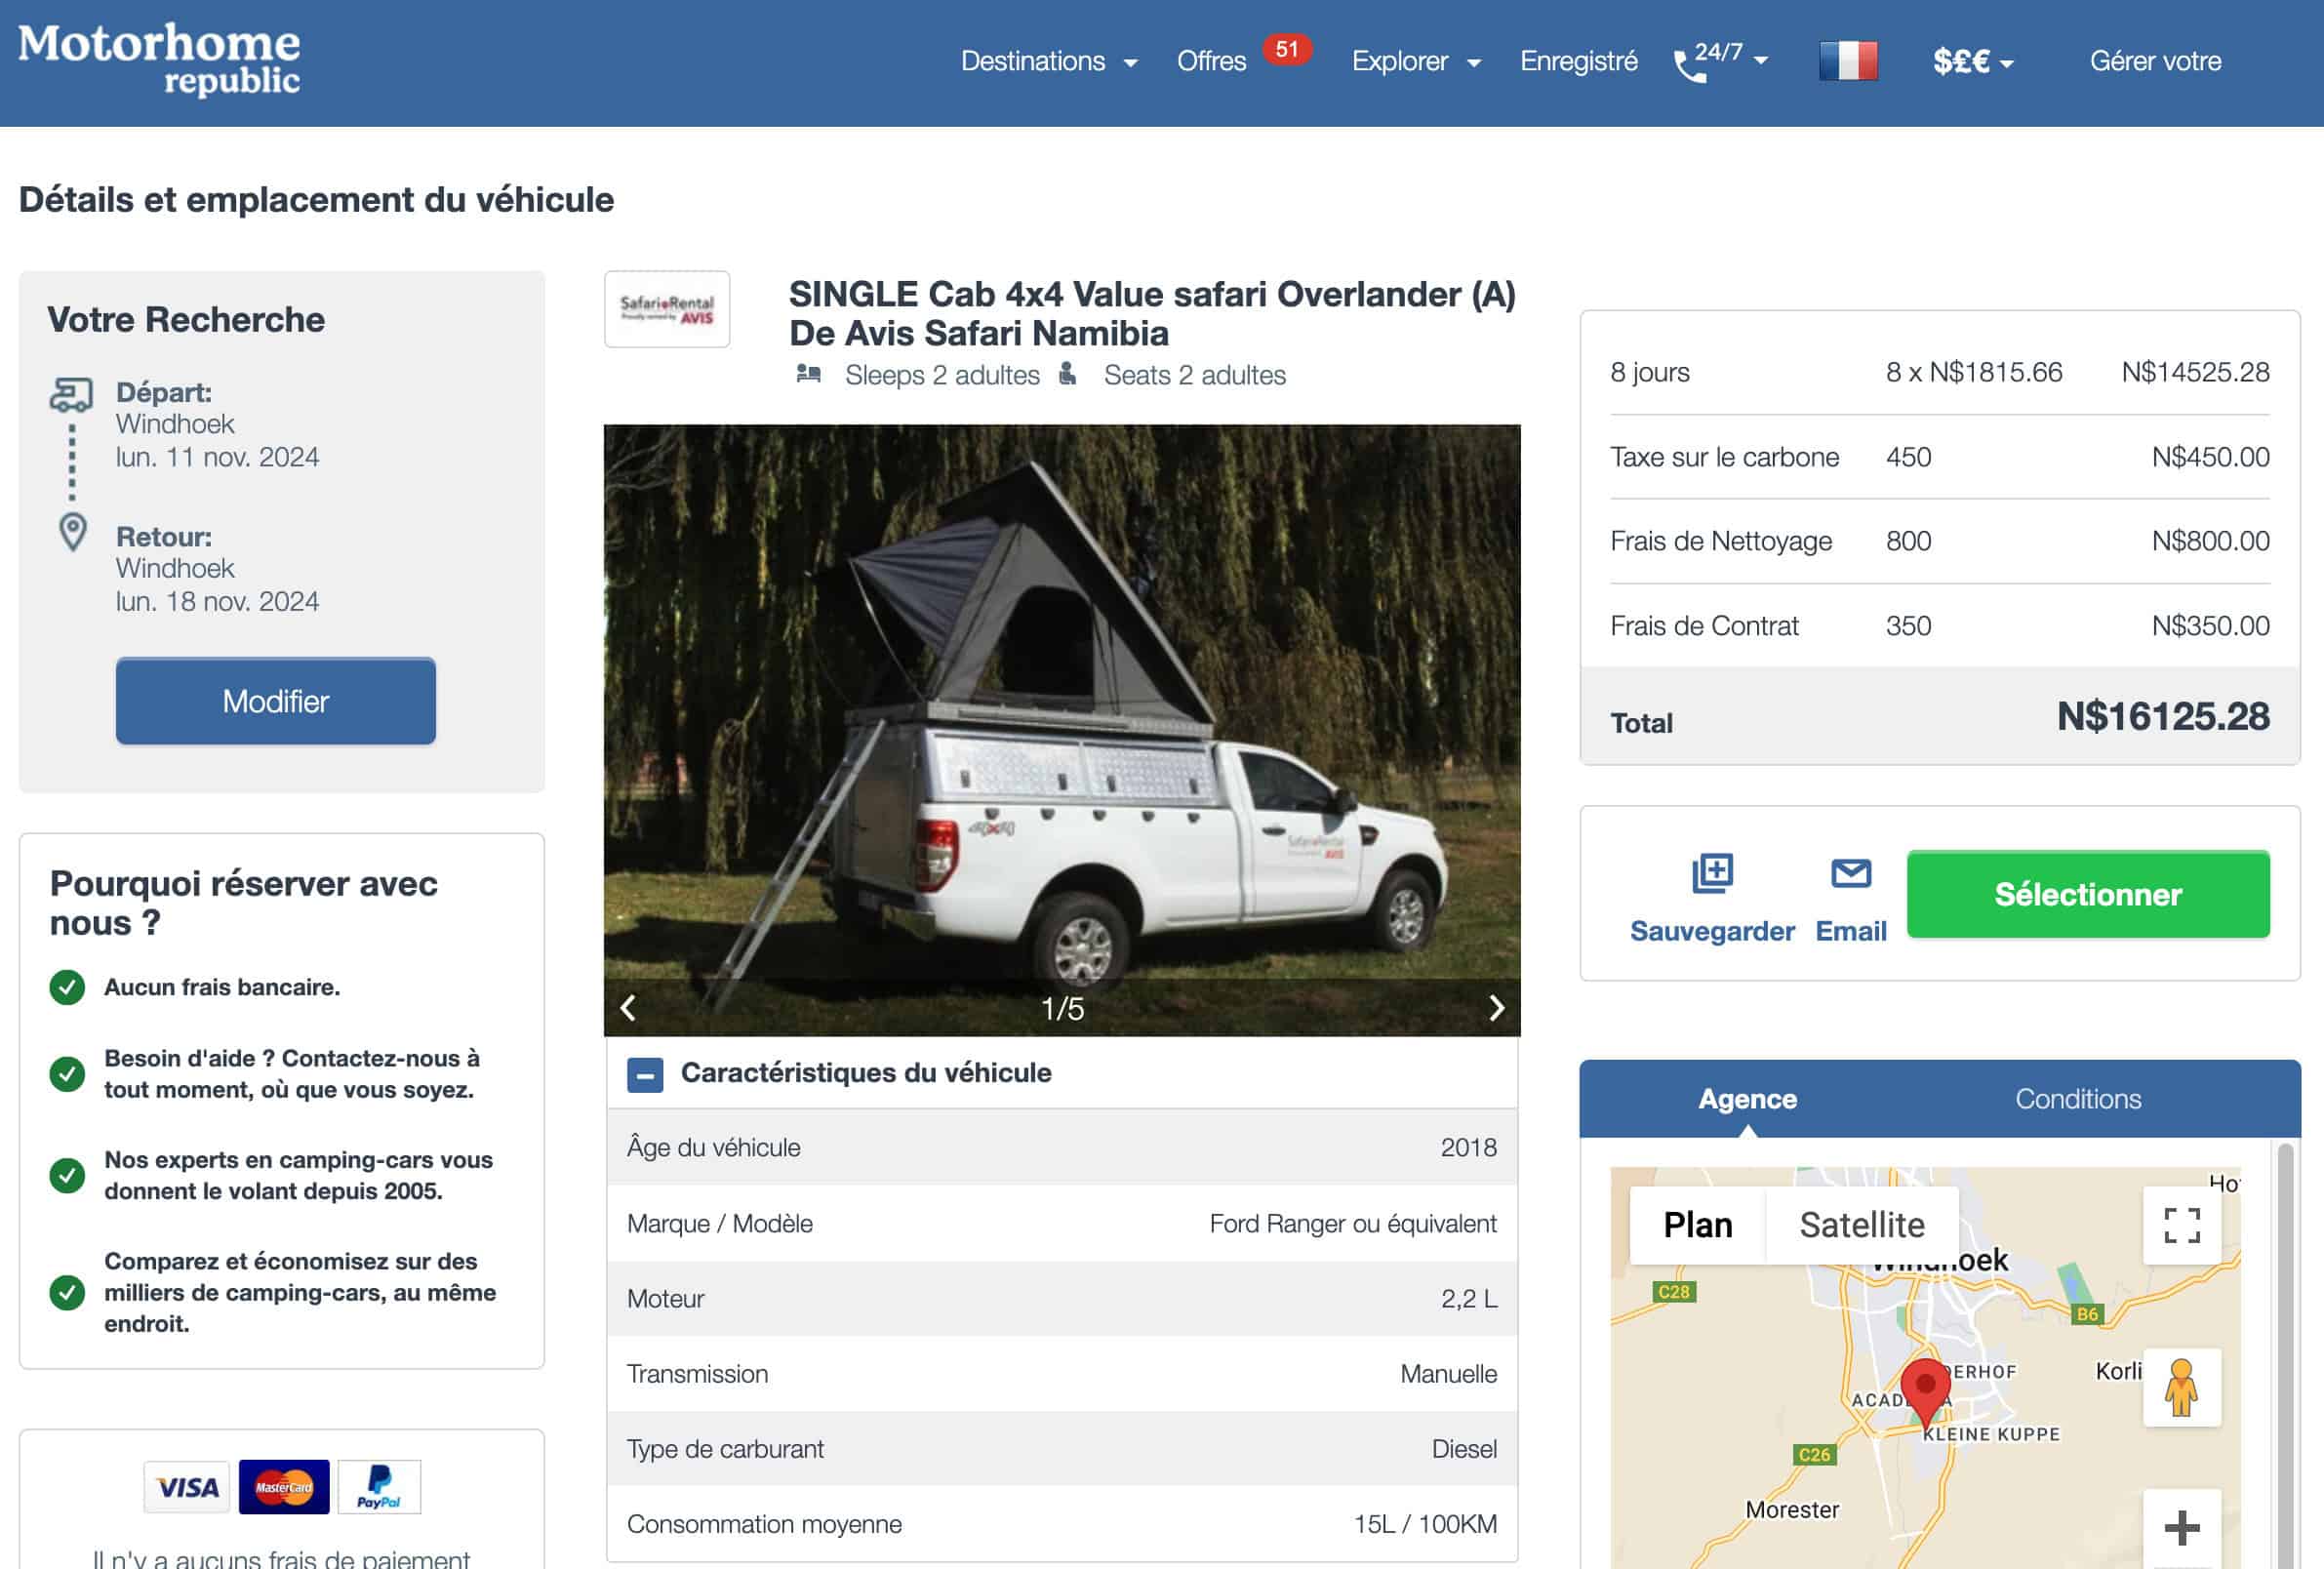2324x1569 pixels.
Task: Open the Explorer dropdown menu
Action: click(x=1415, y=61)
